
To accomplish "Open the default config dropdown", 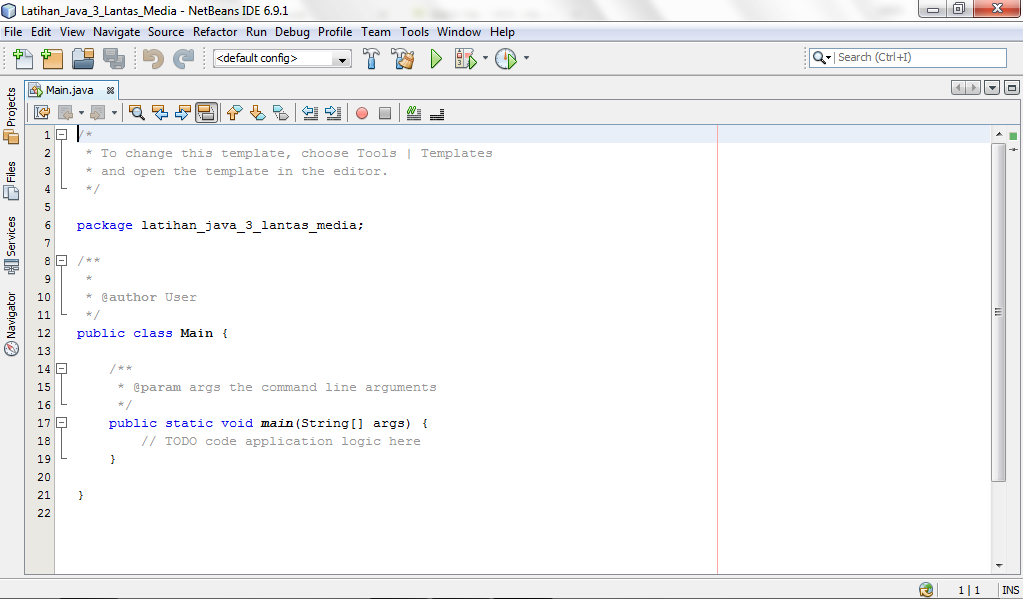I will [x=341, y=58].
